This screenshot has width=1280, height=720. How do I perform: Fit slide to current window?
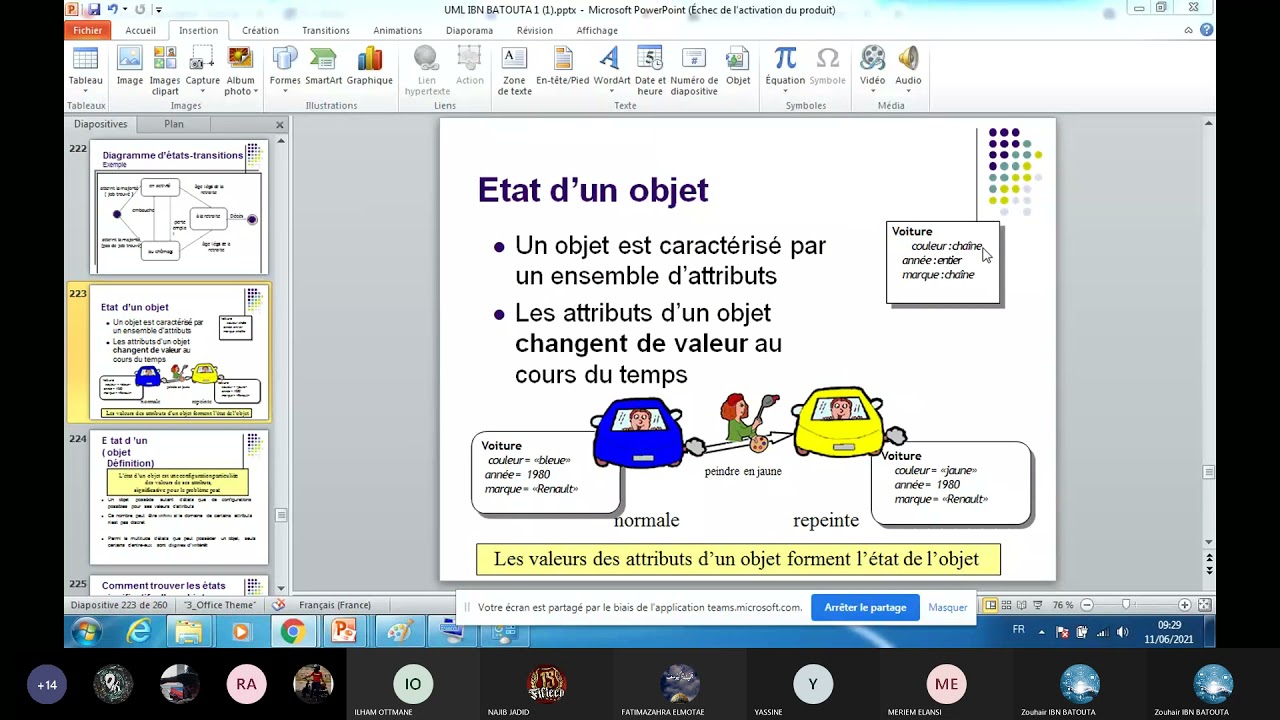pyautogui.click(x=1205, y=605)
